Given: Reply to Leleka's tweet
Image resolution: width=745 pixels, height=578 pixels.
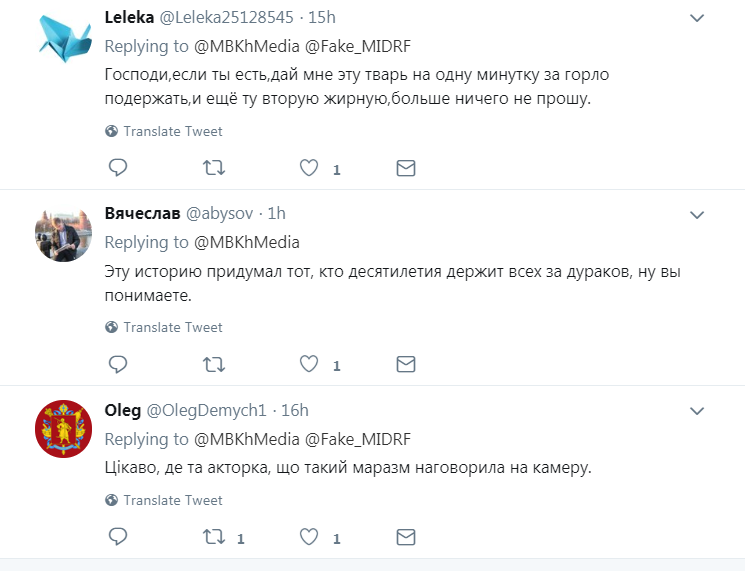Looking at the screenshot, I should click(x=118, y=168).
